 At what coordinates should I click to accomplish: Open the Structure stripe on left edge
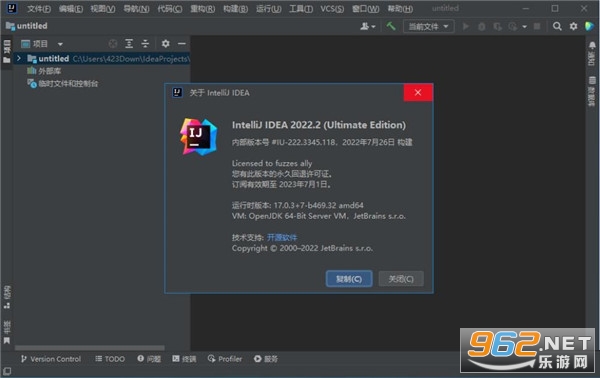7,297
